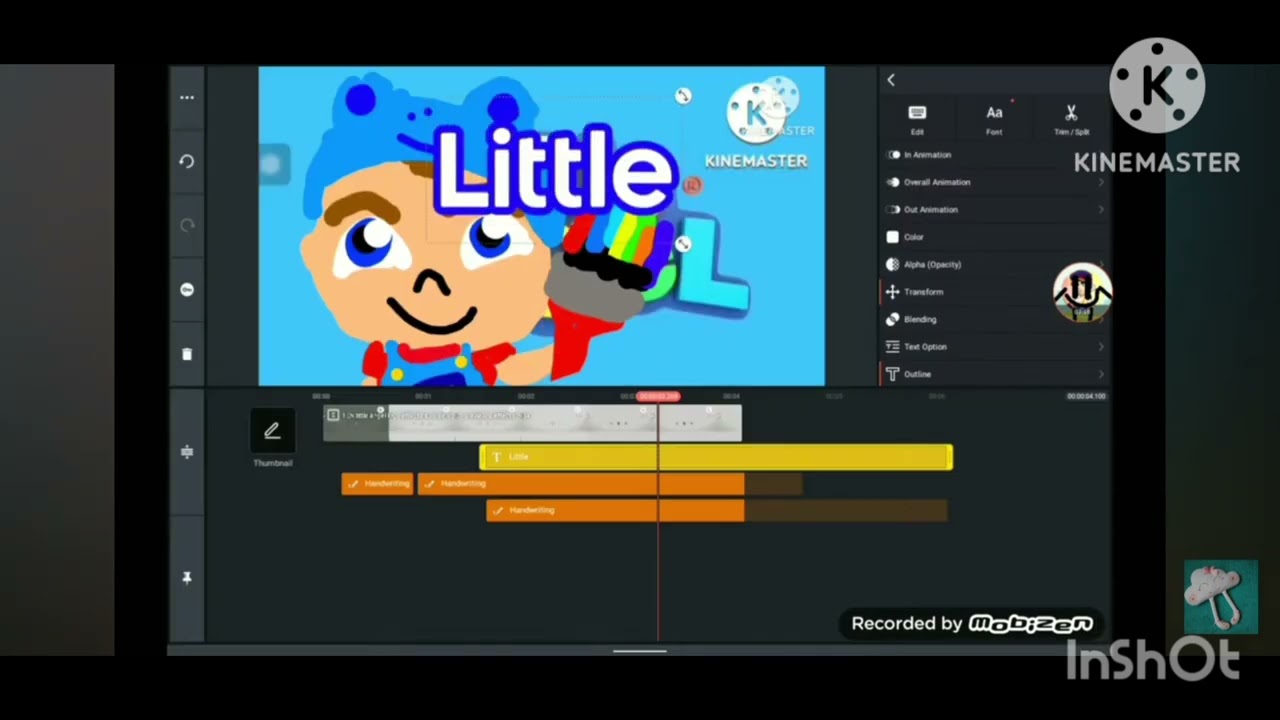Select the main video clip track

point(532,423)
